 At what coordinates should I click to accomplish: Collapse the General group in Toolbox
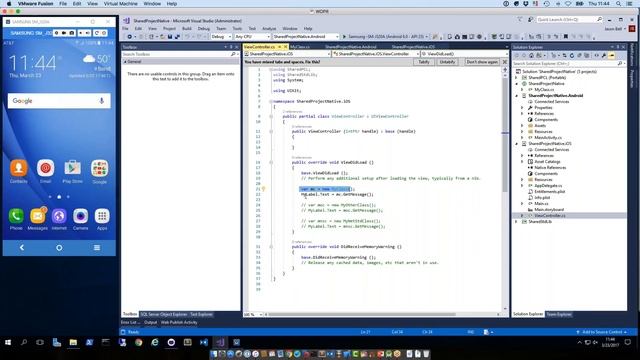[125, 62]
